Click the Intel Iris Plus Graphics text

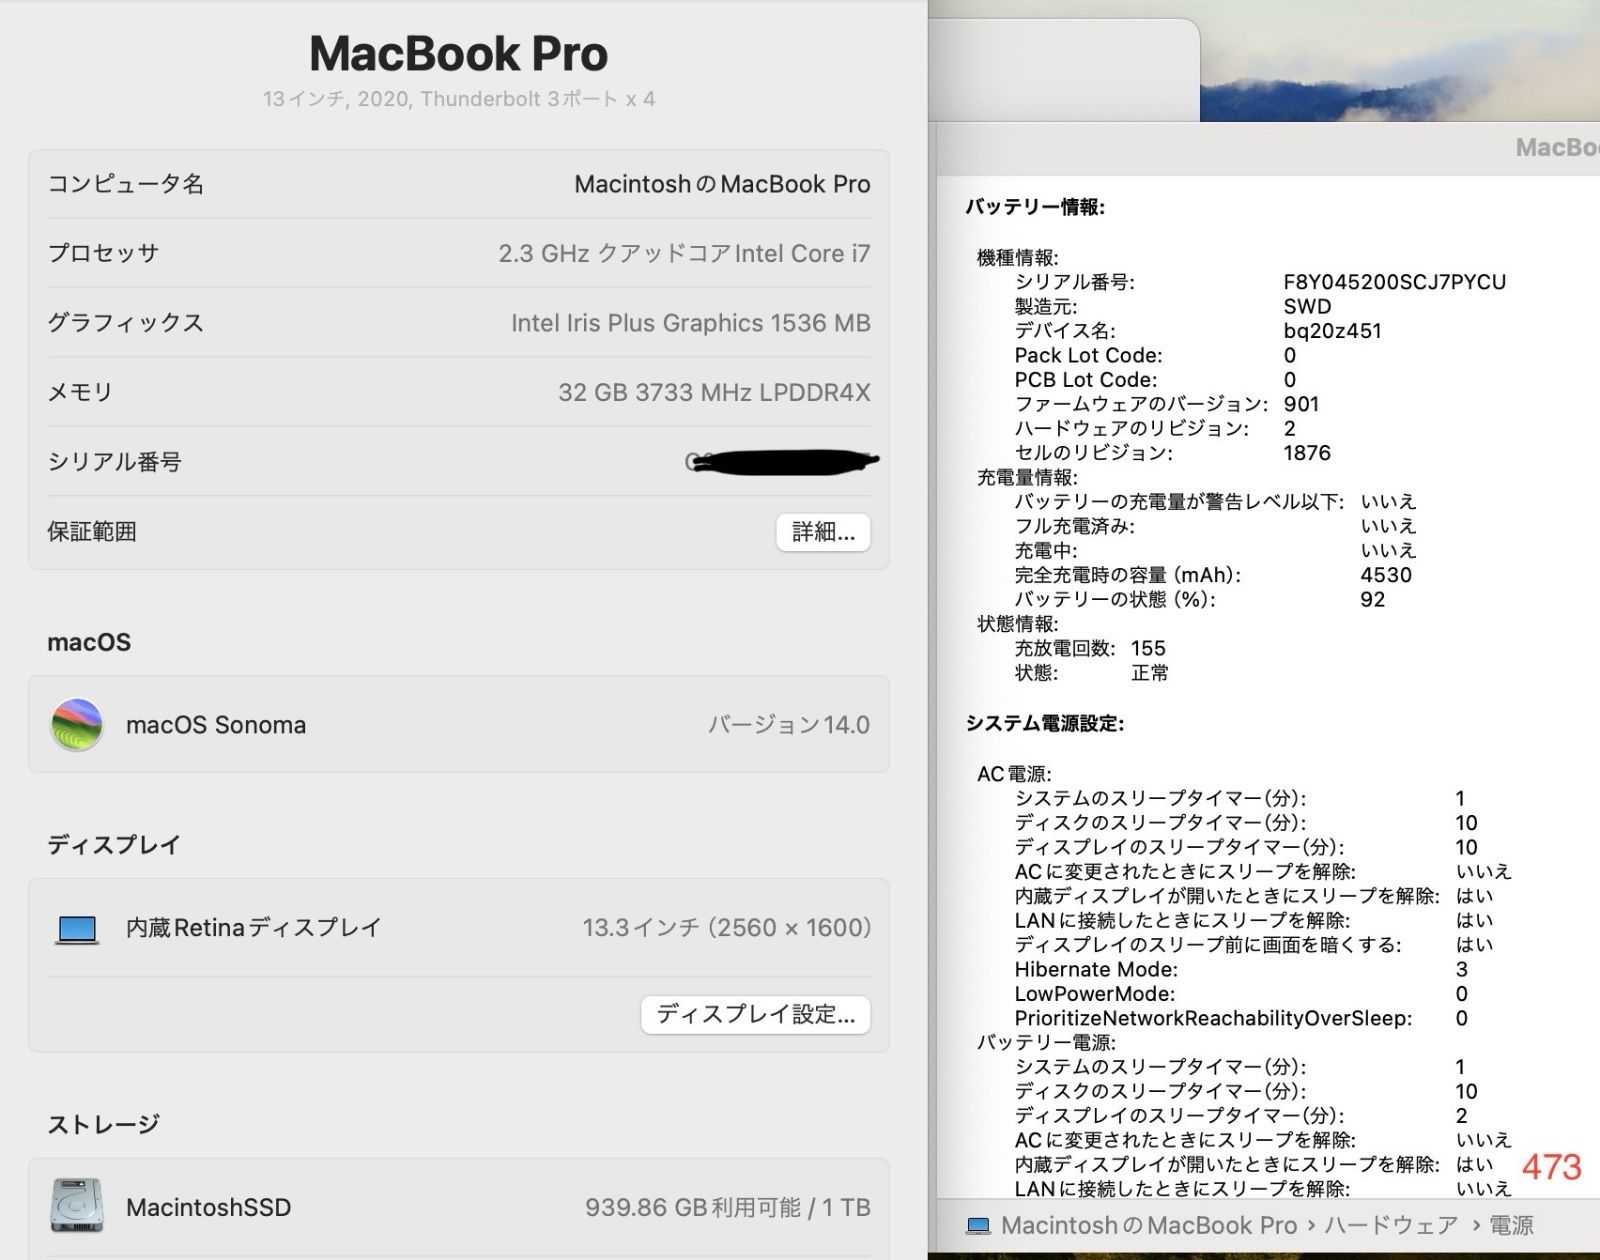(690, 323)
